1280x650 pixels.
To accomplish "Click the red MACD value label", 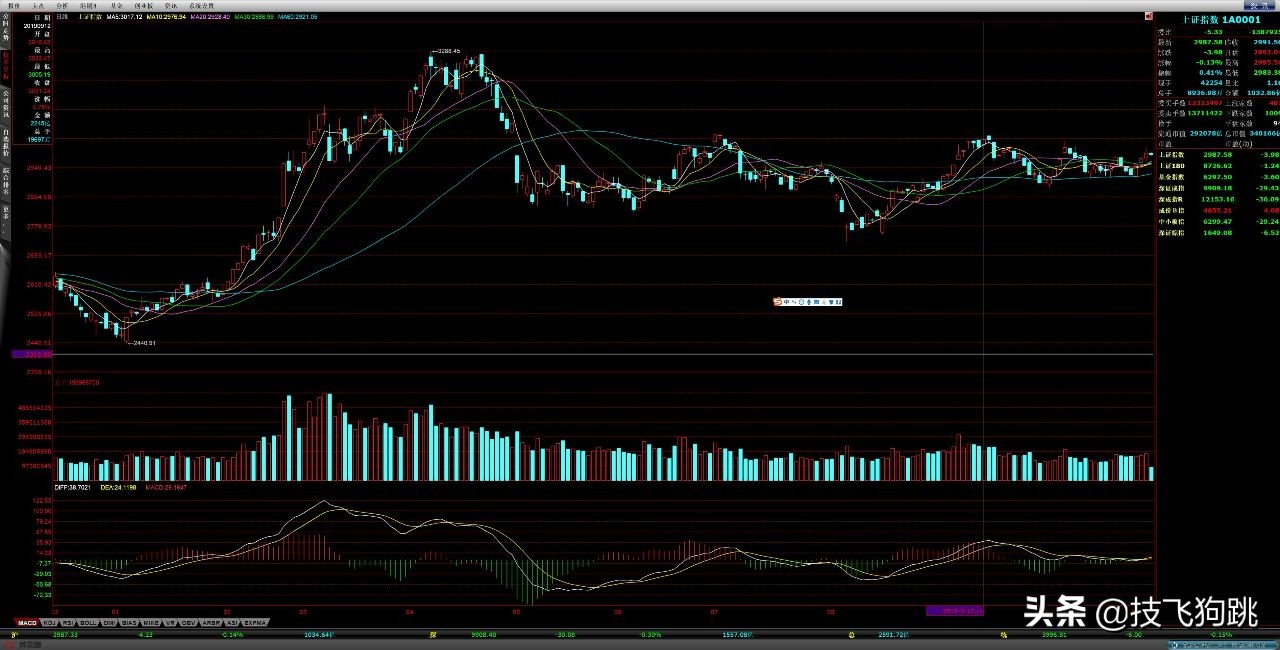I will [166, 488].
